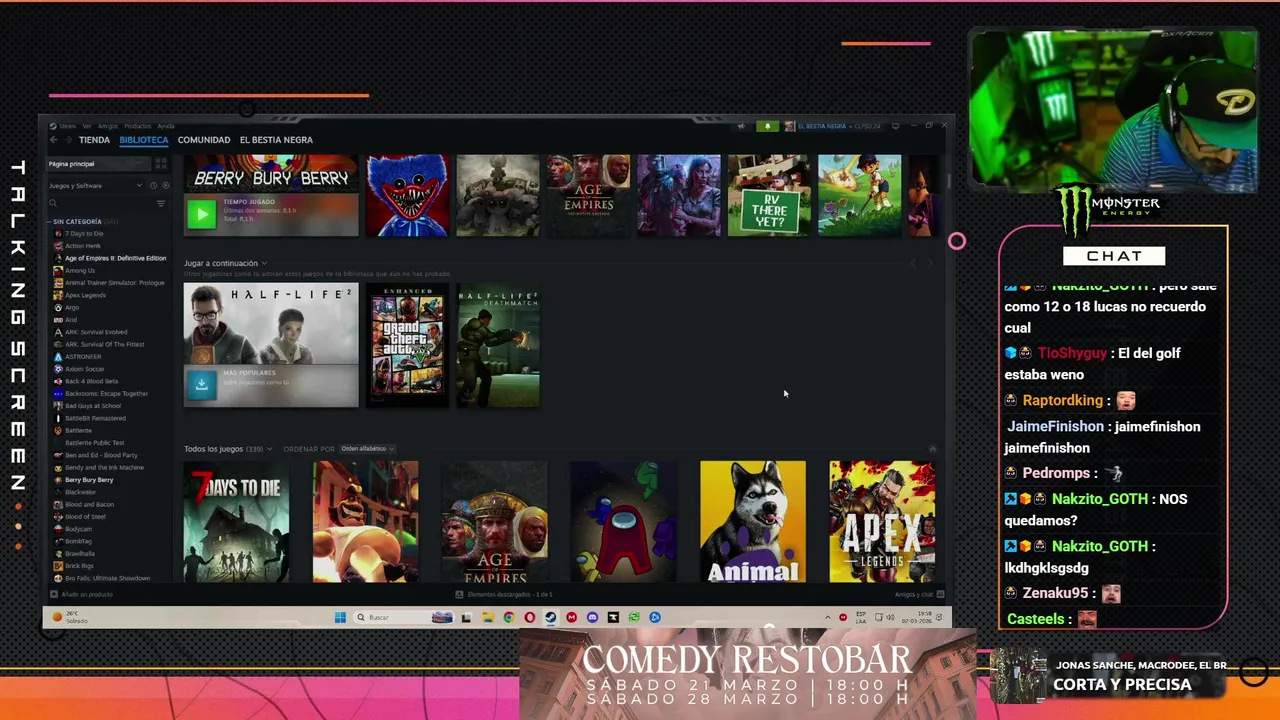Click the Chrome icon on the taskbar
1280x720 pixels.
tap(509, 617)
